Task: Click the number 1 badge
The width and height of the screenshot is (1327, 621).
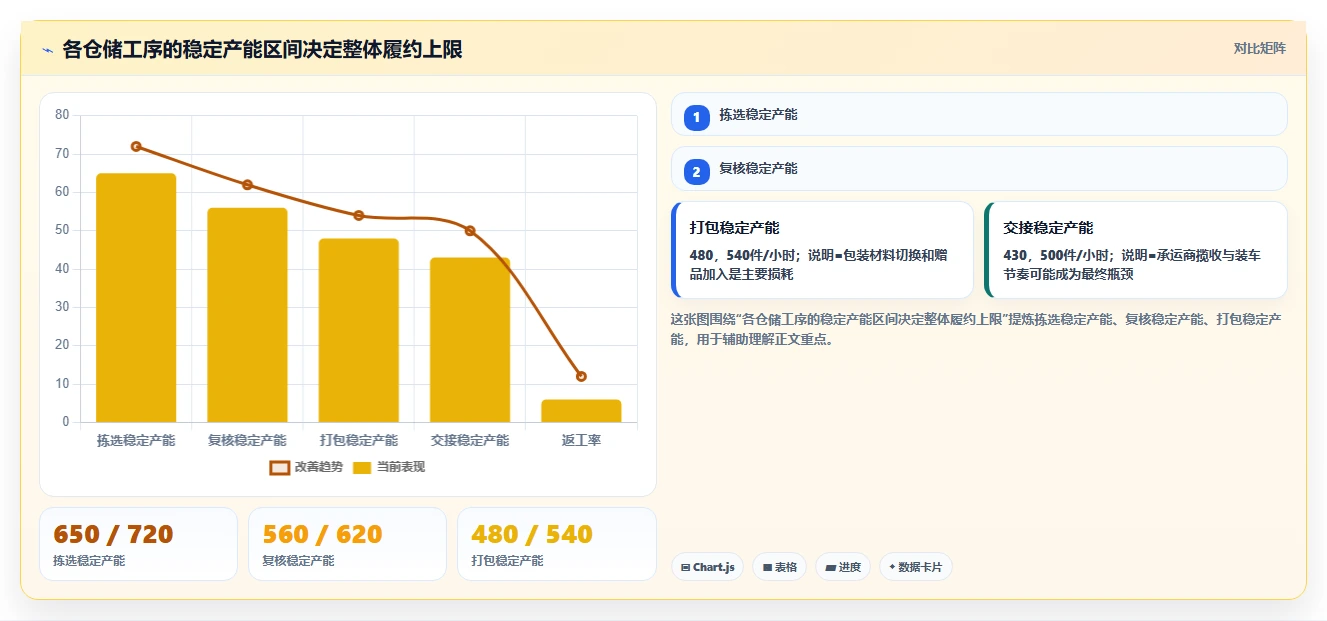Action: (697, 118)
